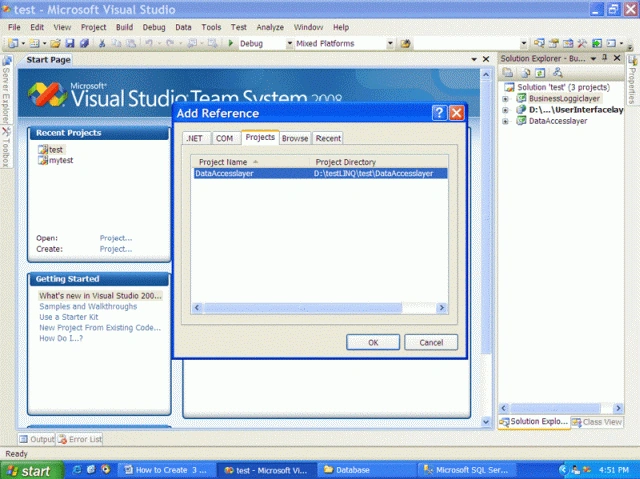This screenshot has height=479, width=640.
Task: Click View Class Diagram icon
Action: (x=558, y=73)
